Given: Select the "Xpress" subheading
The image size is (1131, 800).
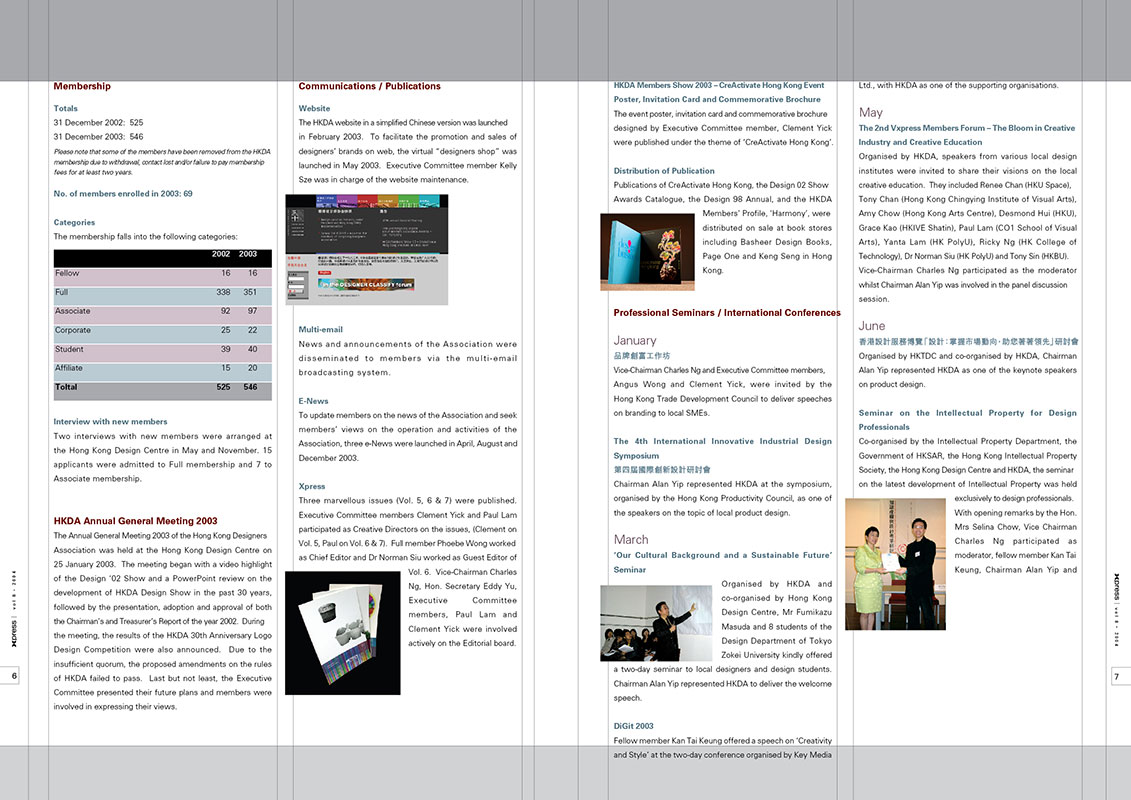Looking at the screenshot, I should [x=312, y=486].
